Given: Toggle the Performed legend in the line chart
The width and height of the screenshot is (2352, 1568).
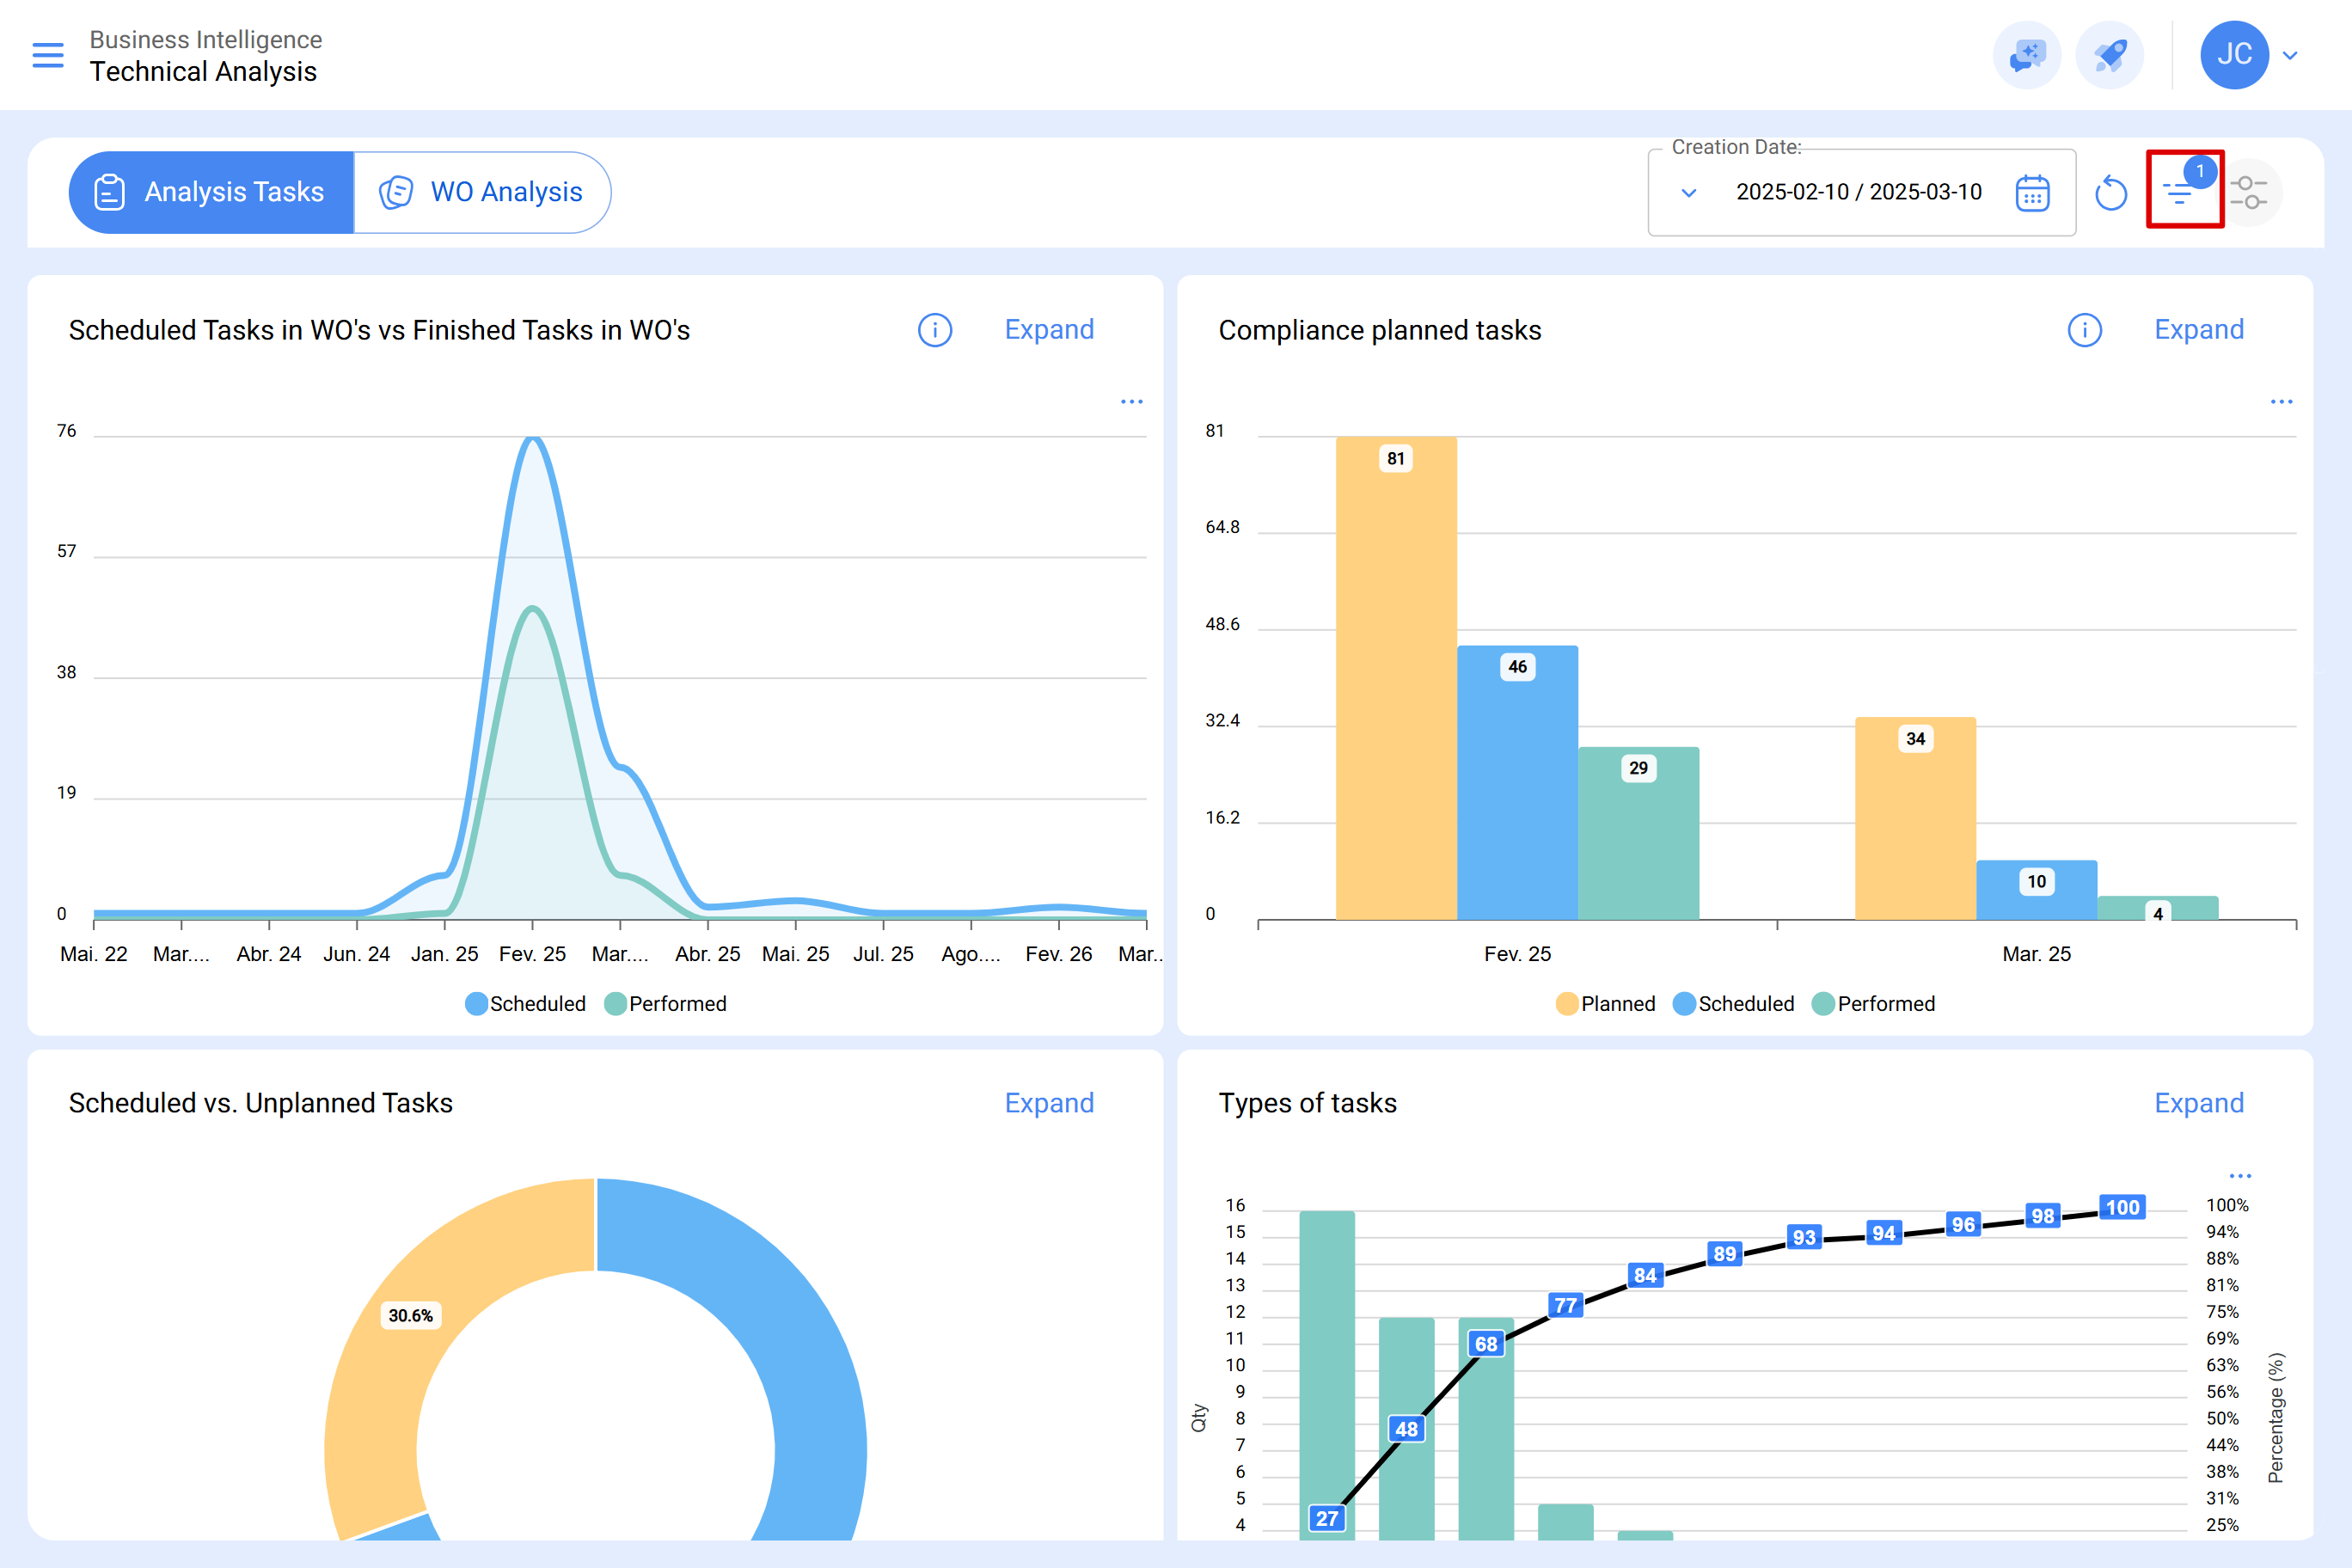Looking at the screenshot, I should [666, 1004].
